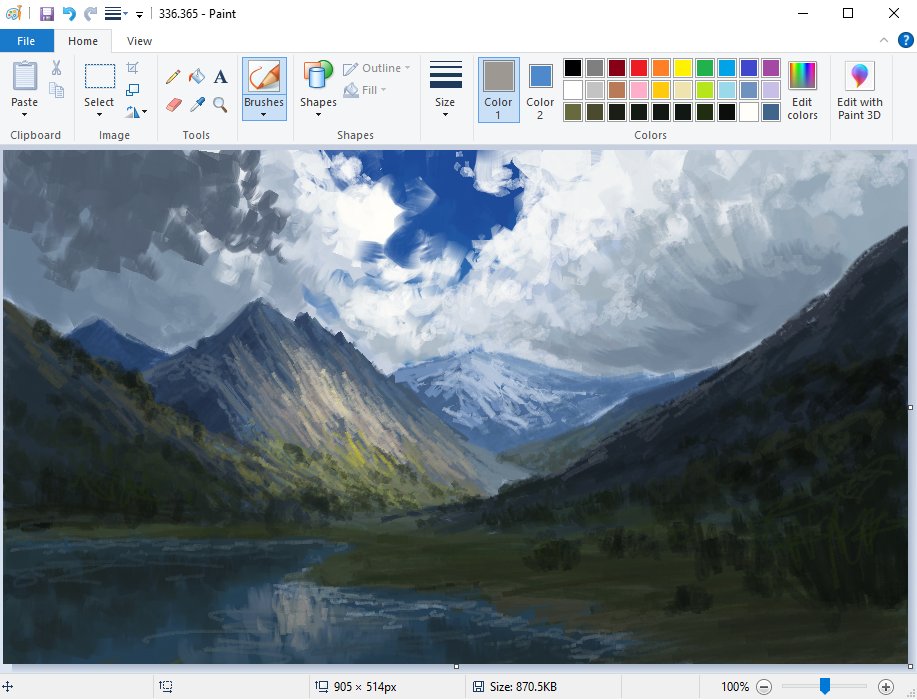The width and height of the screenshot is (917, 700).
Task: Pick the white color swatch
Action: coord(573,90)
